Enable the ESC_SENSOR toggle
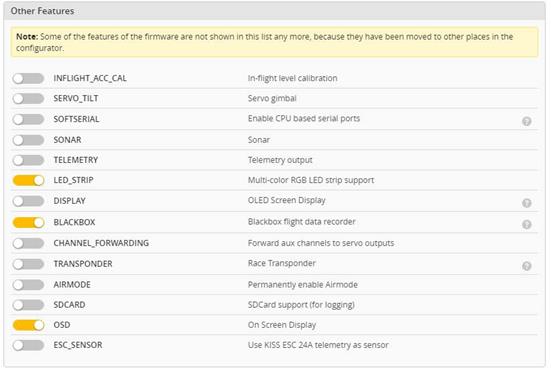 click(x=28, y=345)
